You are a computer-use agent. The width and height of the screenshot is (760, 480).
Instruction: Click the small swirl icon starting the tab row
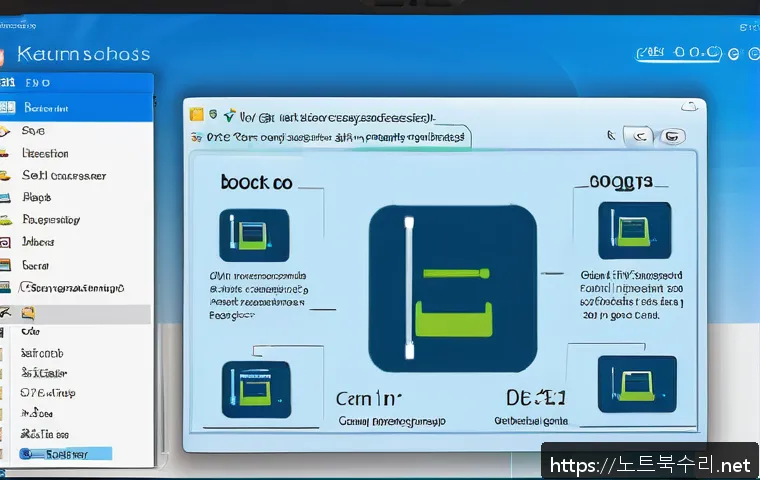coord(196,137)
